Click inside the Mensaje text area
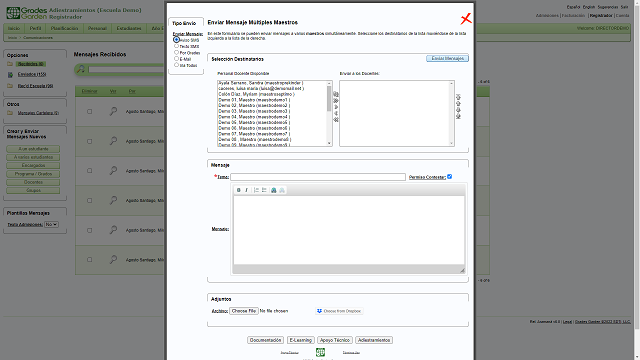 click(x=349, y=230)
